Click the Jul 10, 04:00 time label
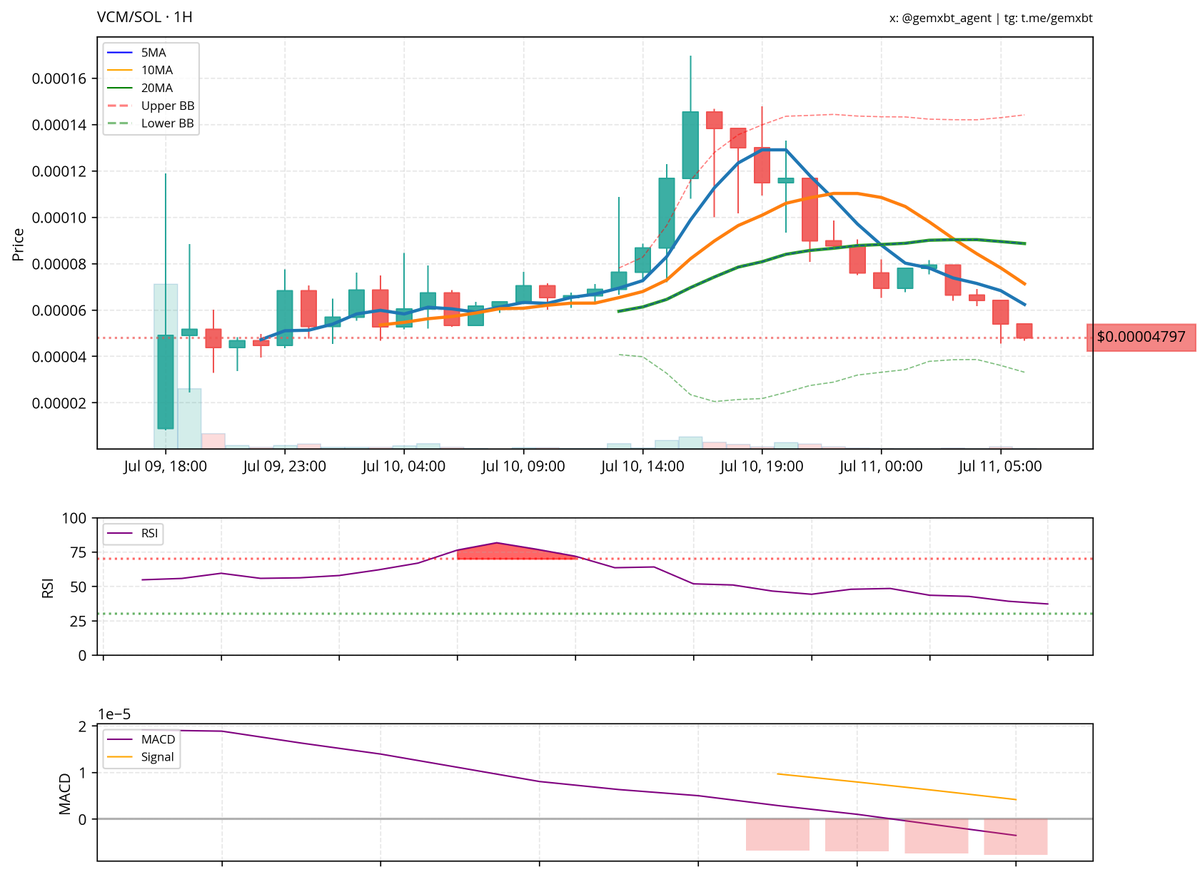Image resolution: width=1200 pixels, height=877 pixels. click(x=404, y=466)
